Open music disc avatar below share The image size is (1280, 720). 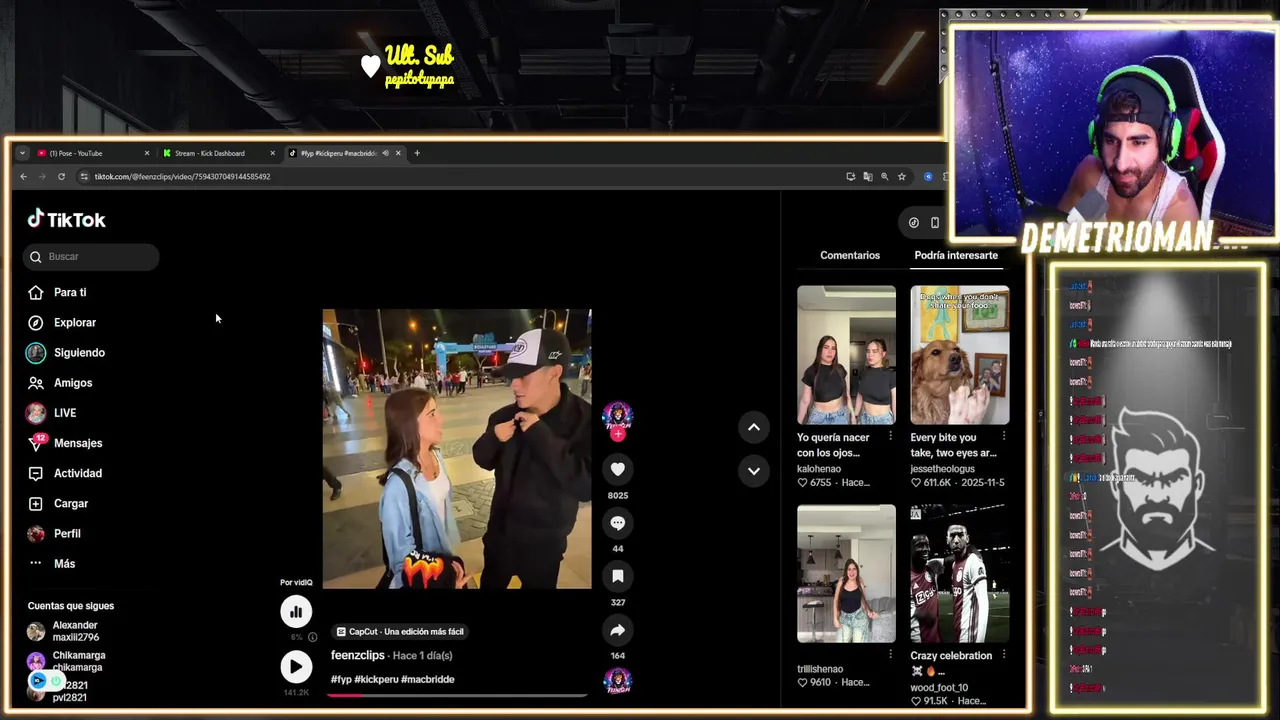click(617, 682)
